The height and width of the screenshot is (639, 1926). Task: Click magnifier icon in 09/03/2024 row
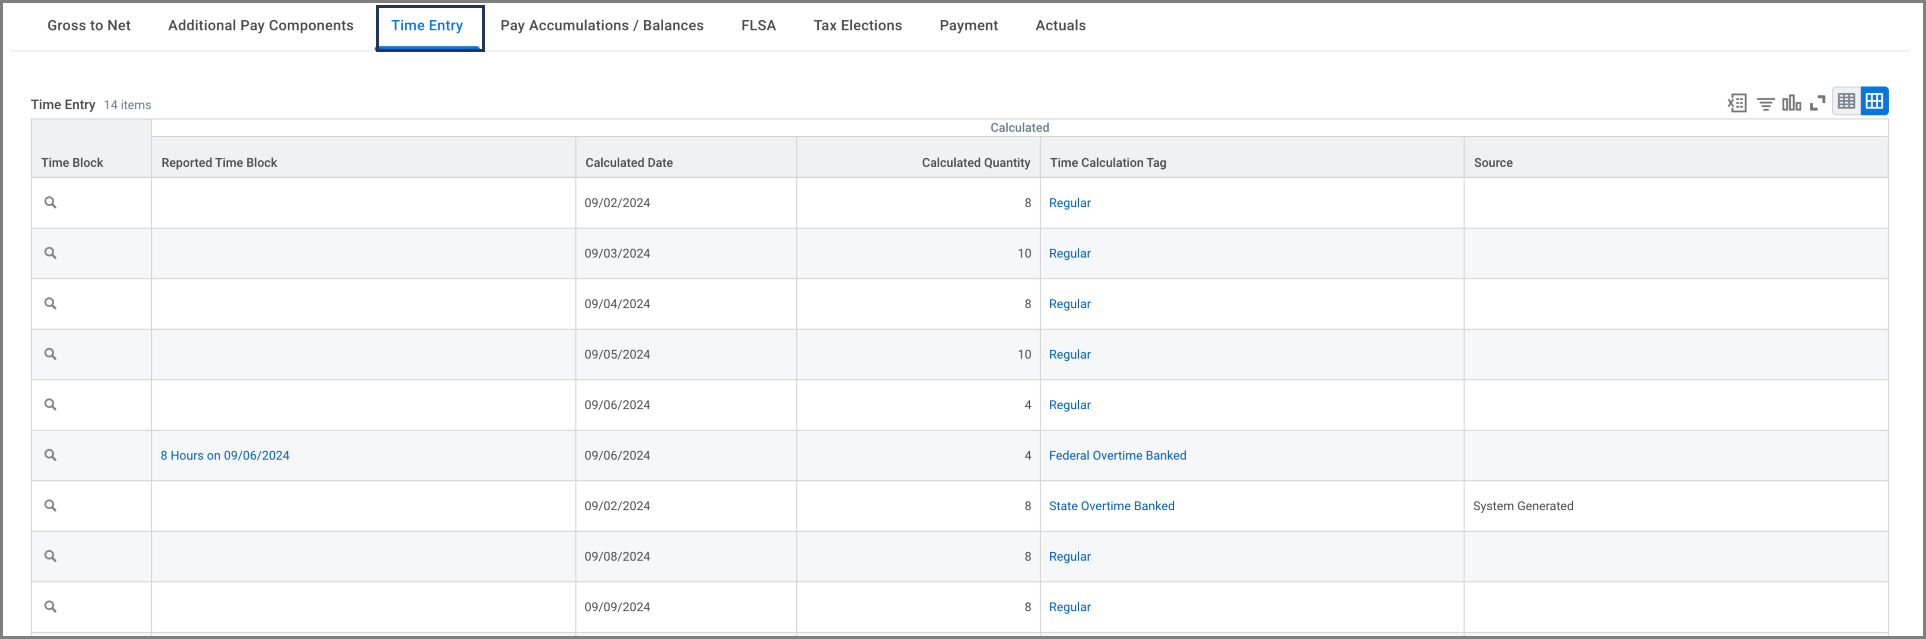[x=50, y=254]
